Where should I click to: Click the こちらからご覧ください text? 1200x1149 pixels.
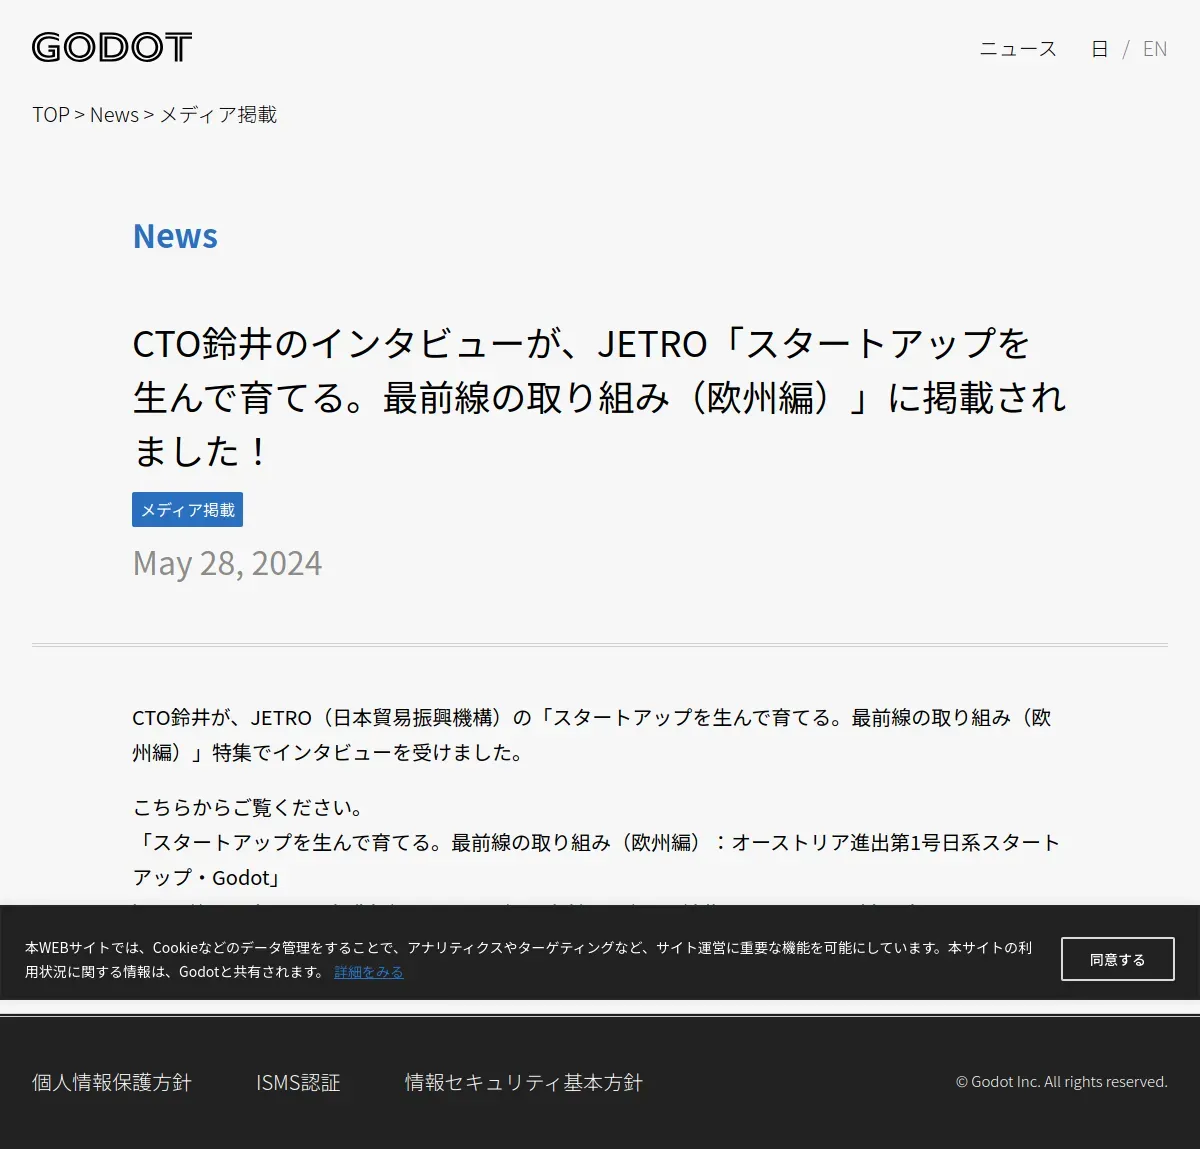(x=250, y=807)
